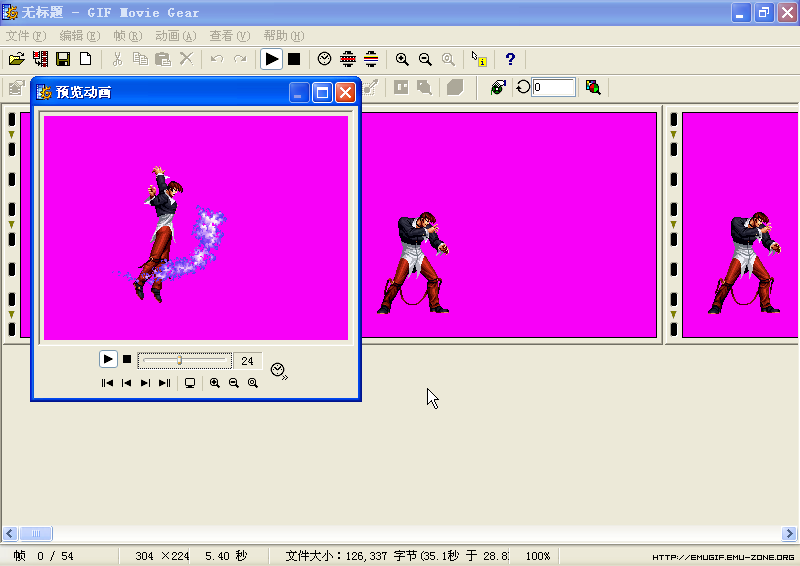800x566 pixels.
Task: Click the loop count input field showing 0
Action: point(554,87)
